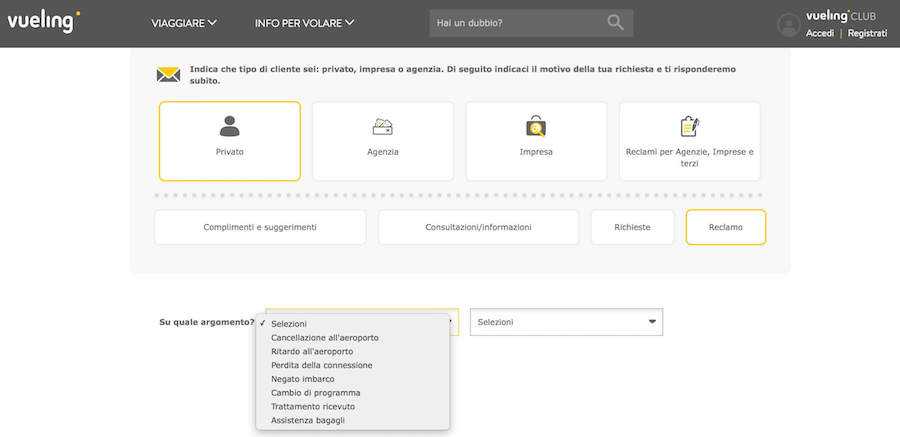Image resolution: width=900 pixels, height=437 pixels.
Task: Click the Registrati link
Action: tap(867, 33)
